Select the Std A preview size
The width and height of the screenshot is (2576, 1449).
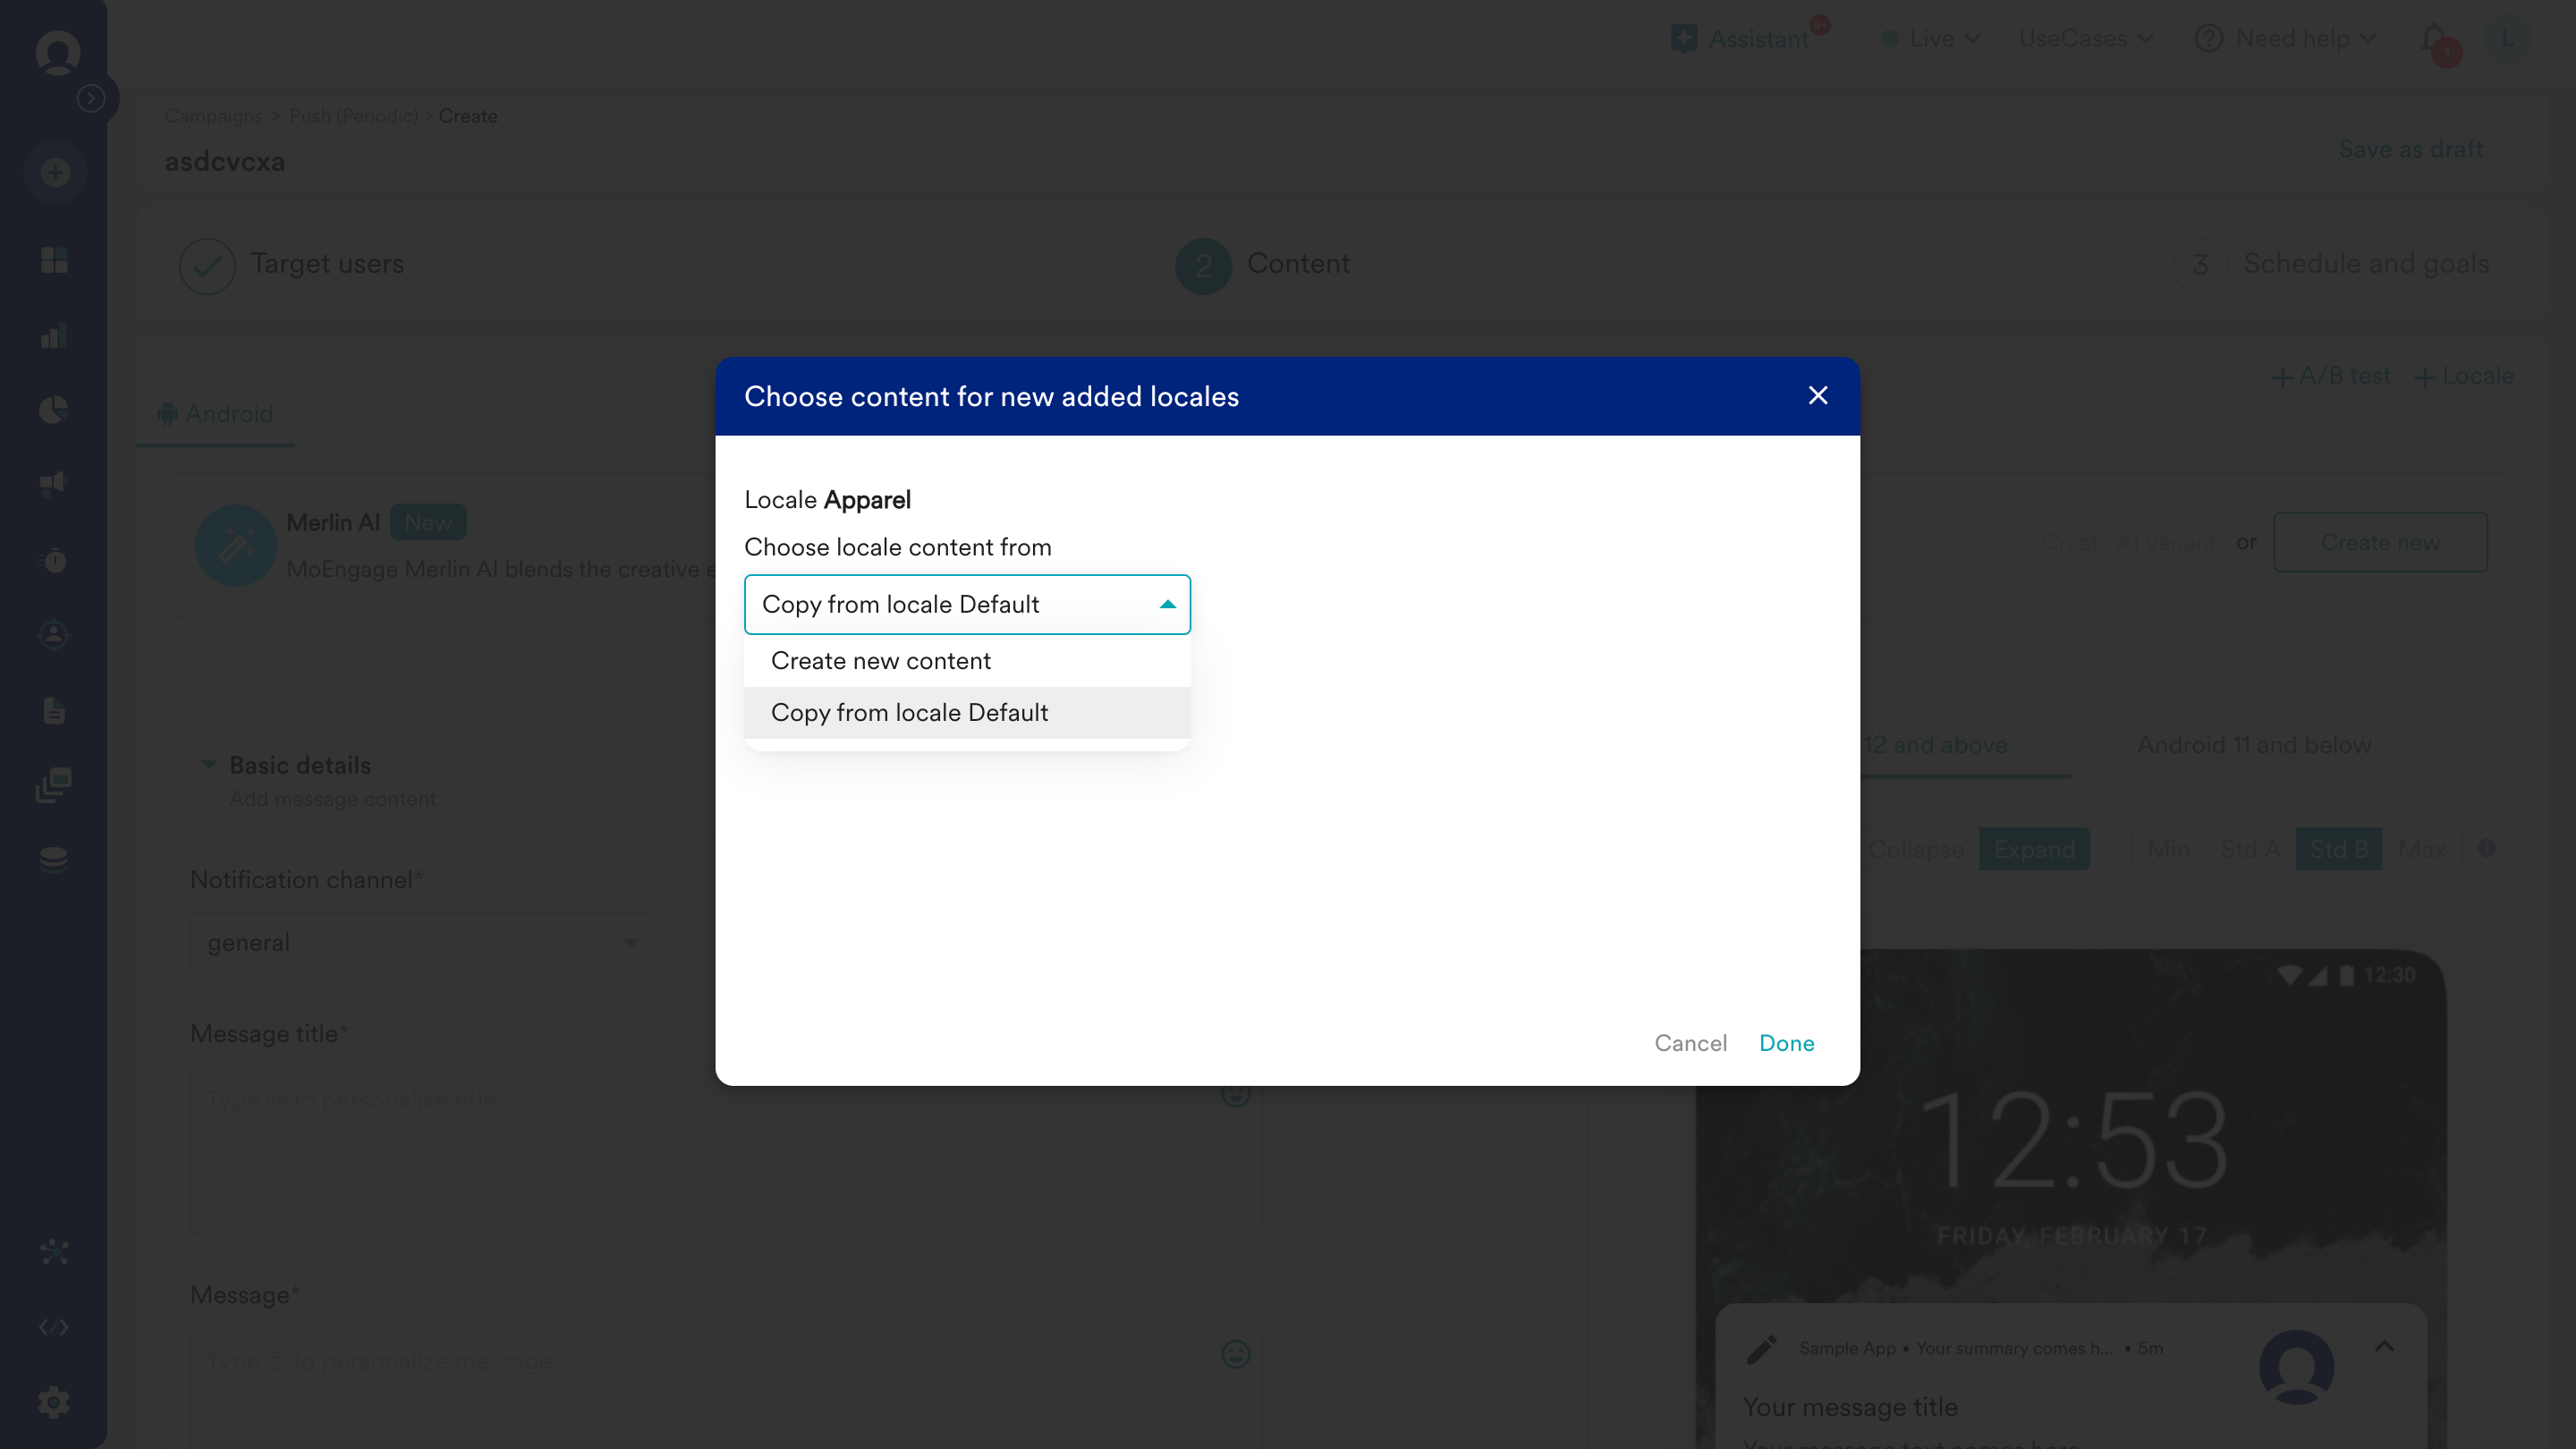[2250, 849]
